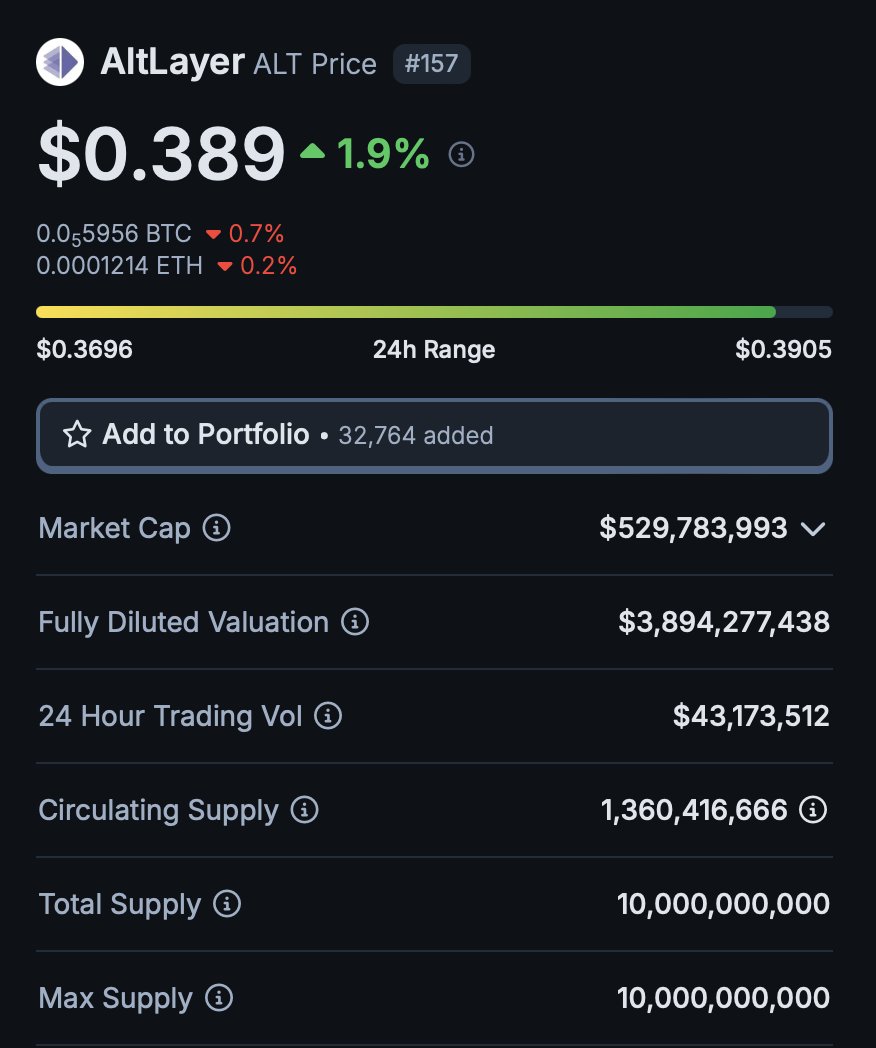Open info icon next to Circulating Supply label
876x1048 pixels.
coord(305,810)
